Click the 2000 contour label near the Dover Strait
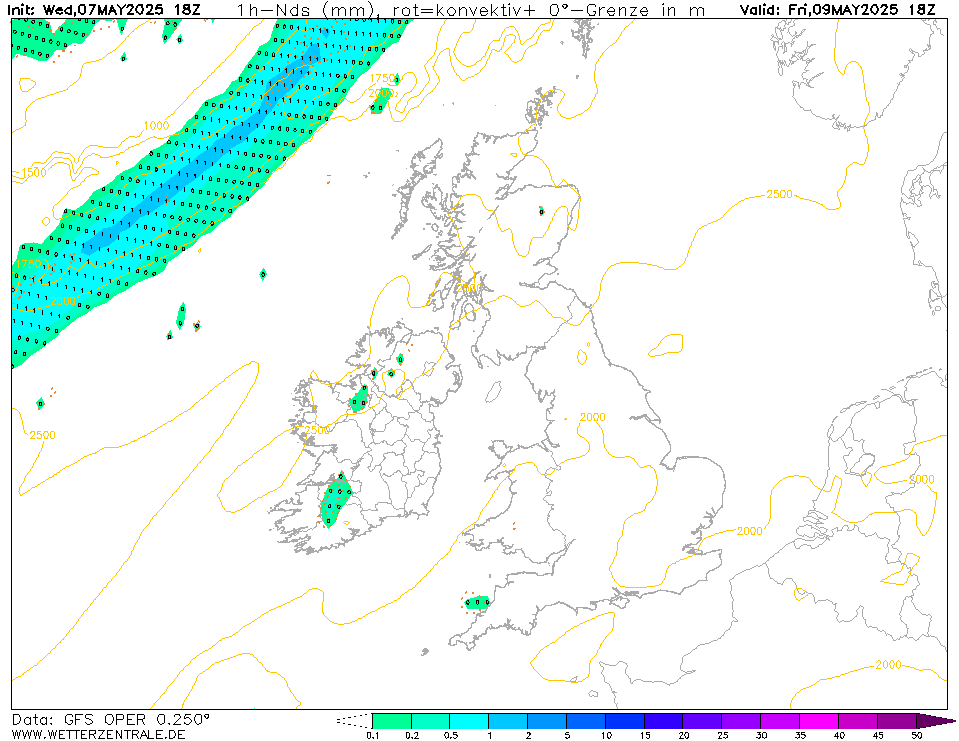This screenshot has width=959, height=741. [749, 531]
